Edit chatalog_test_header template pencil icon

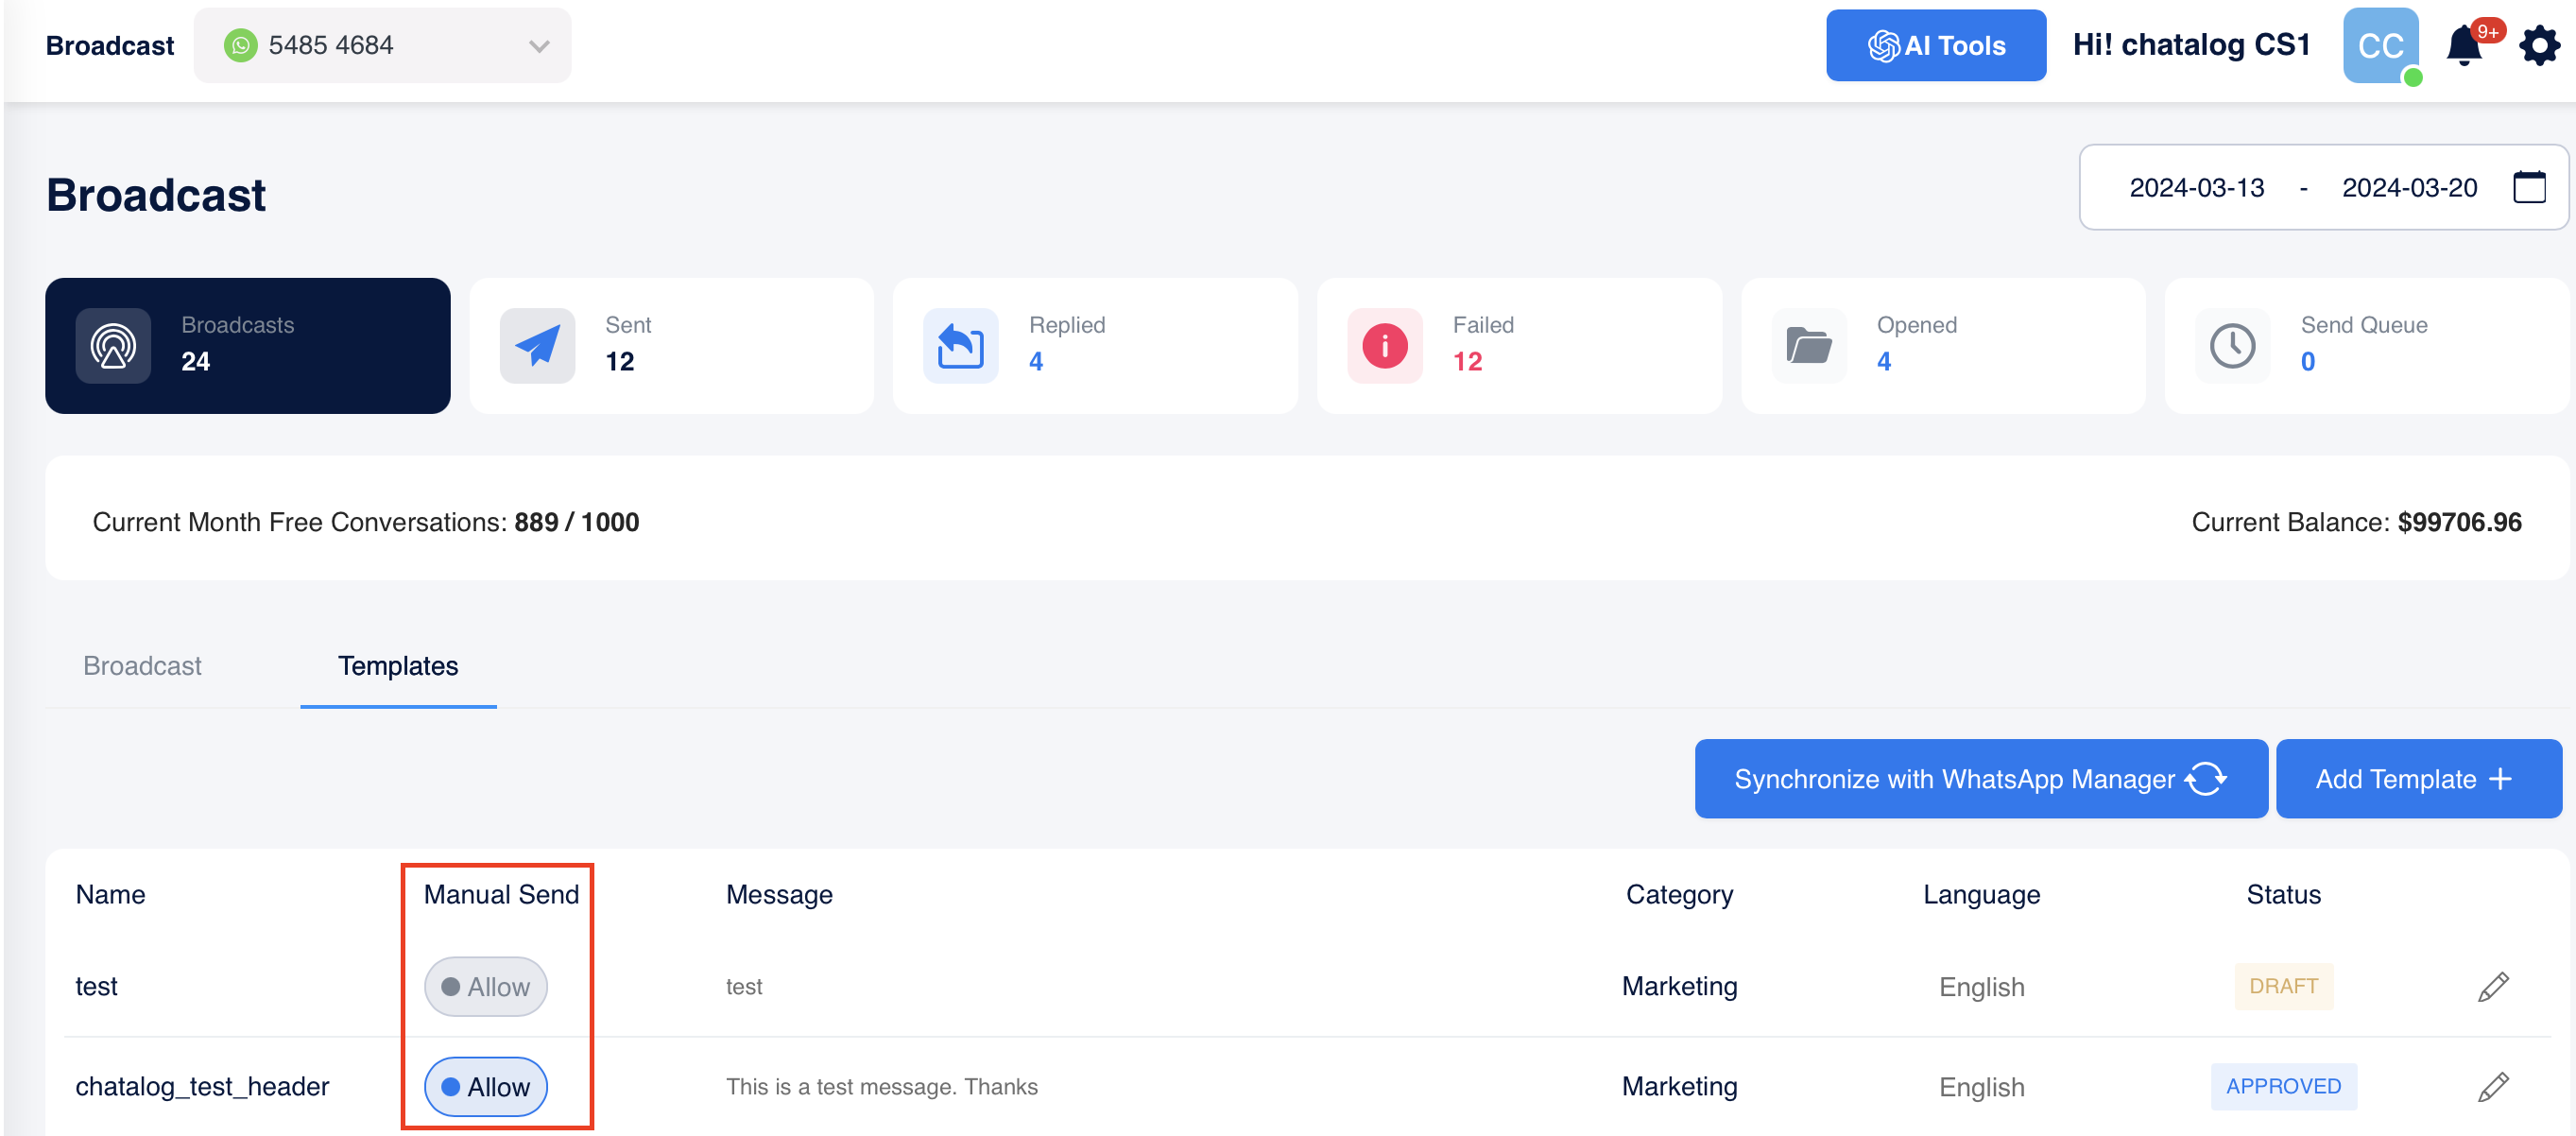click(x=2492, y=1086)
